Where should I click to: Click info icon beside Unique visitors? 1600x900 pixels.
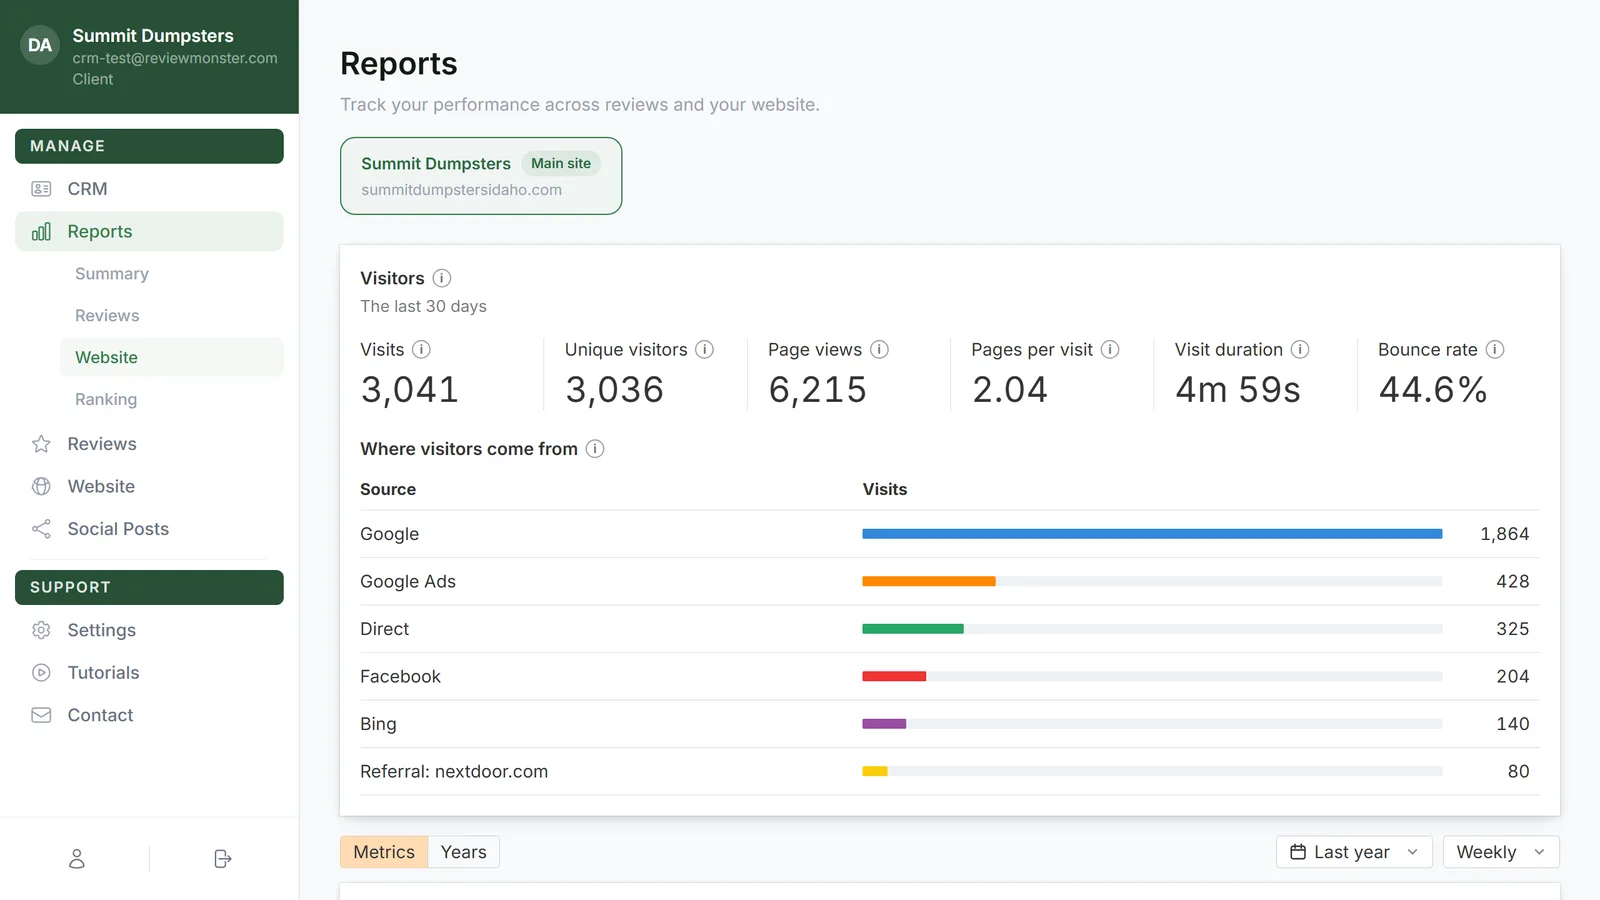[x=705, y=349]
